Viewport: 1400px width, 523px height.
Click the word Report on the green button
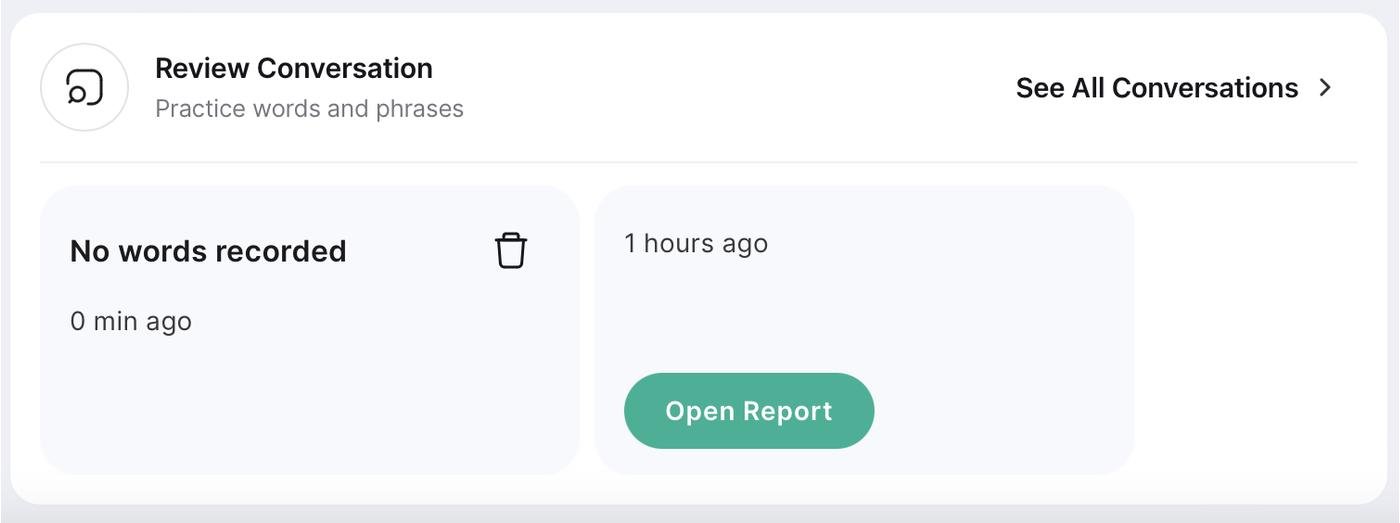click(785, 411)
